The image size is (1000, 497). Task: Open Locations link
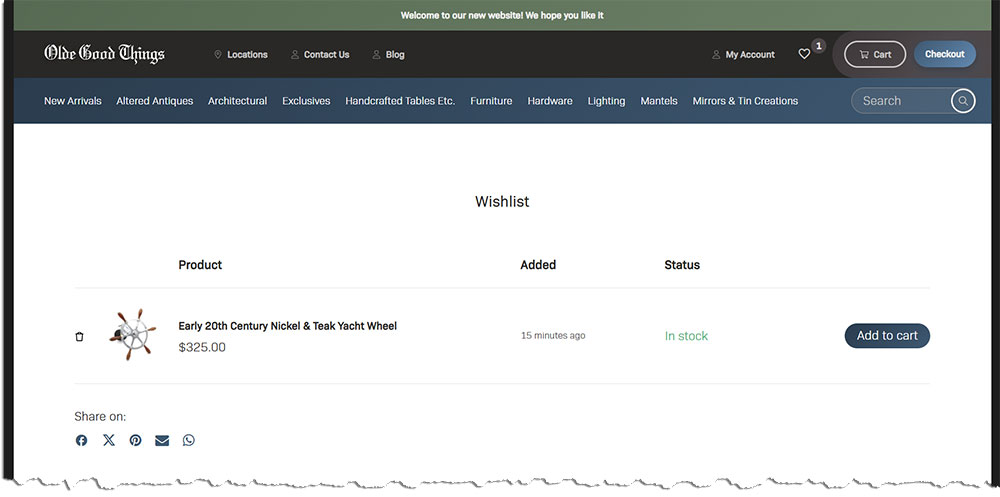[x=241, y=55]
